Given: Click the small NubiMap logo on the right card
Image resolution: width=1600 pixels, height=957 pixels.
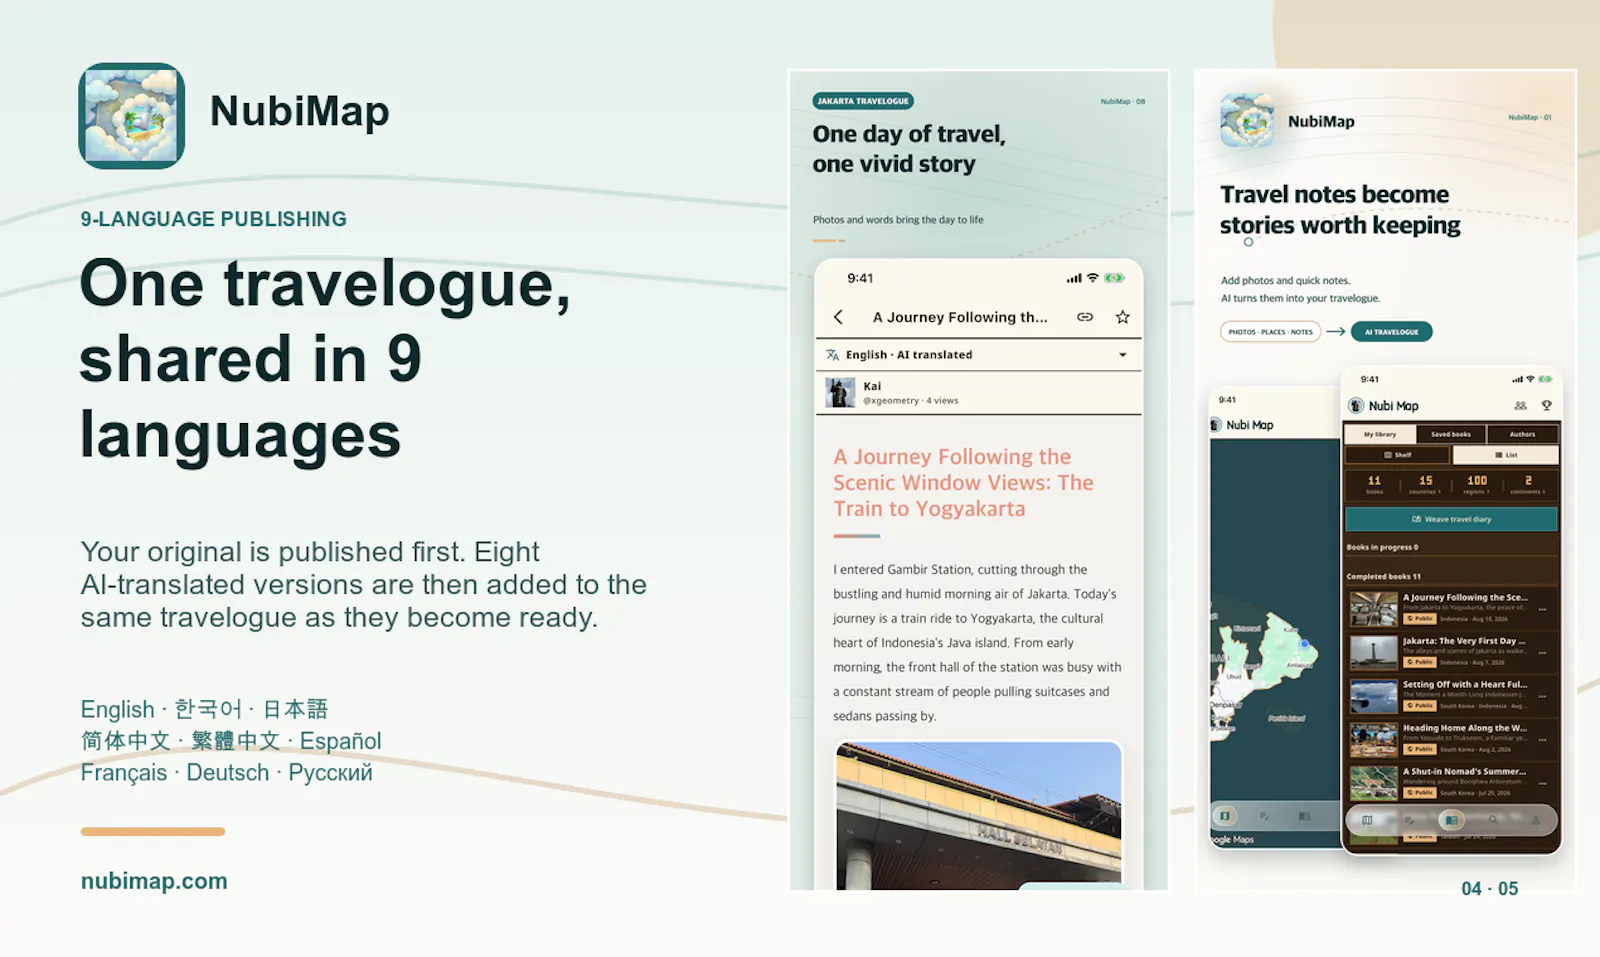Looking at the screenshot, I should [x=1247, y=121].
